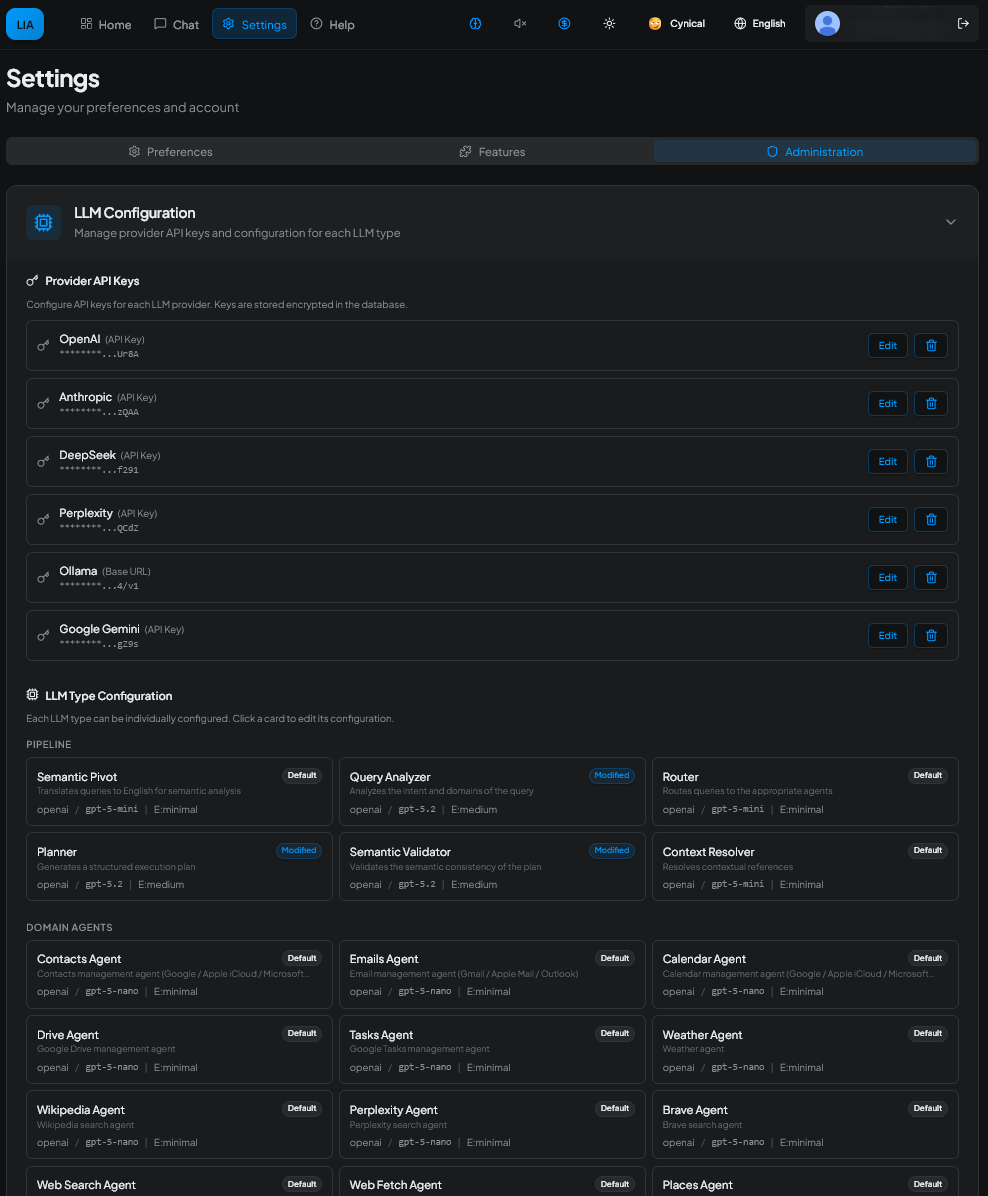
Task: Delete the Anthropic API key via trash icon
Action: 930,403
